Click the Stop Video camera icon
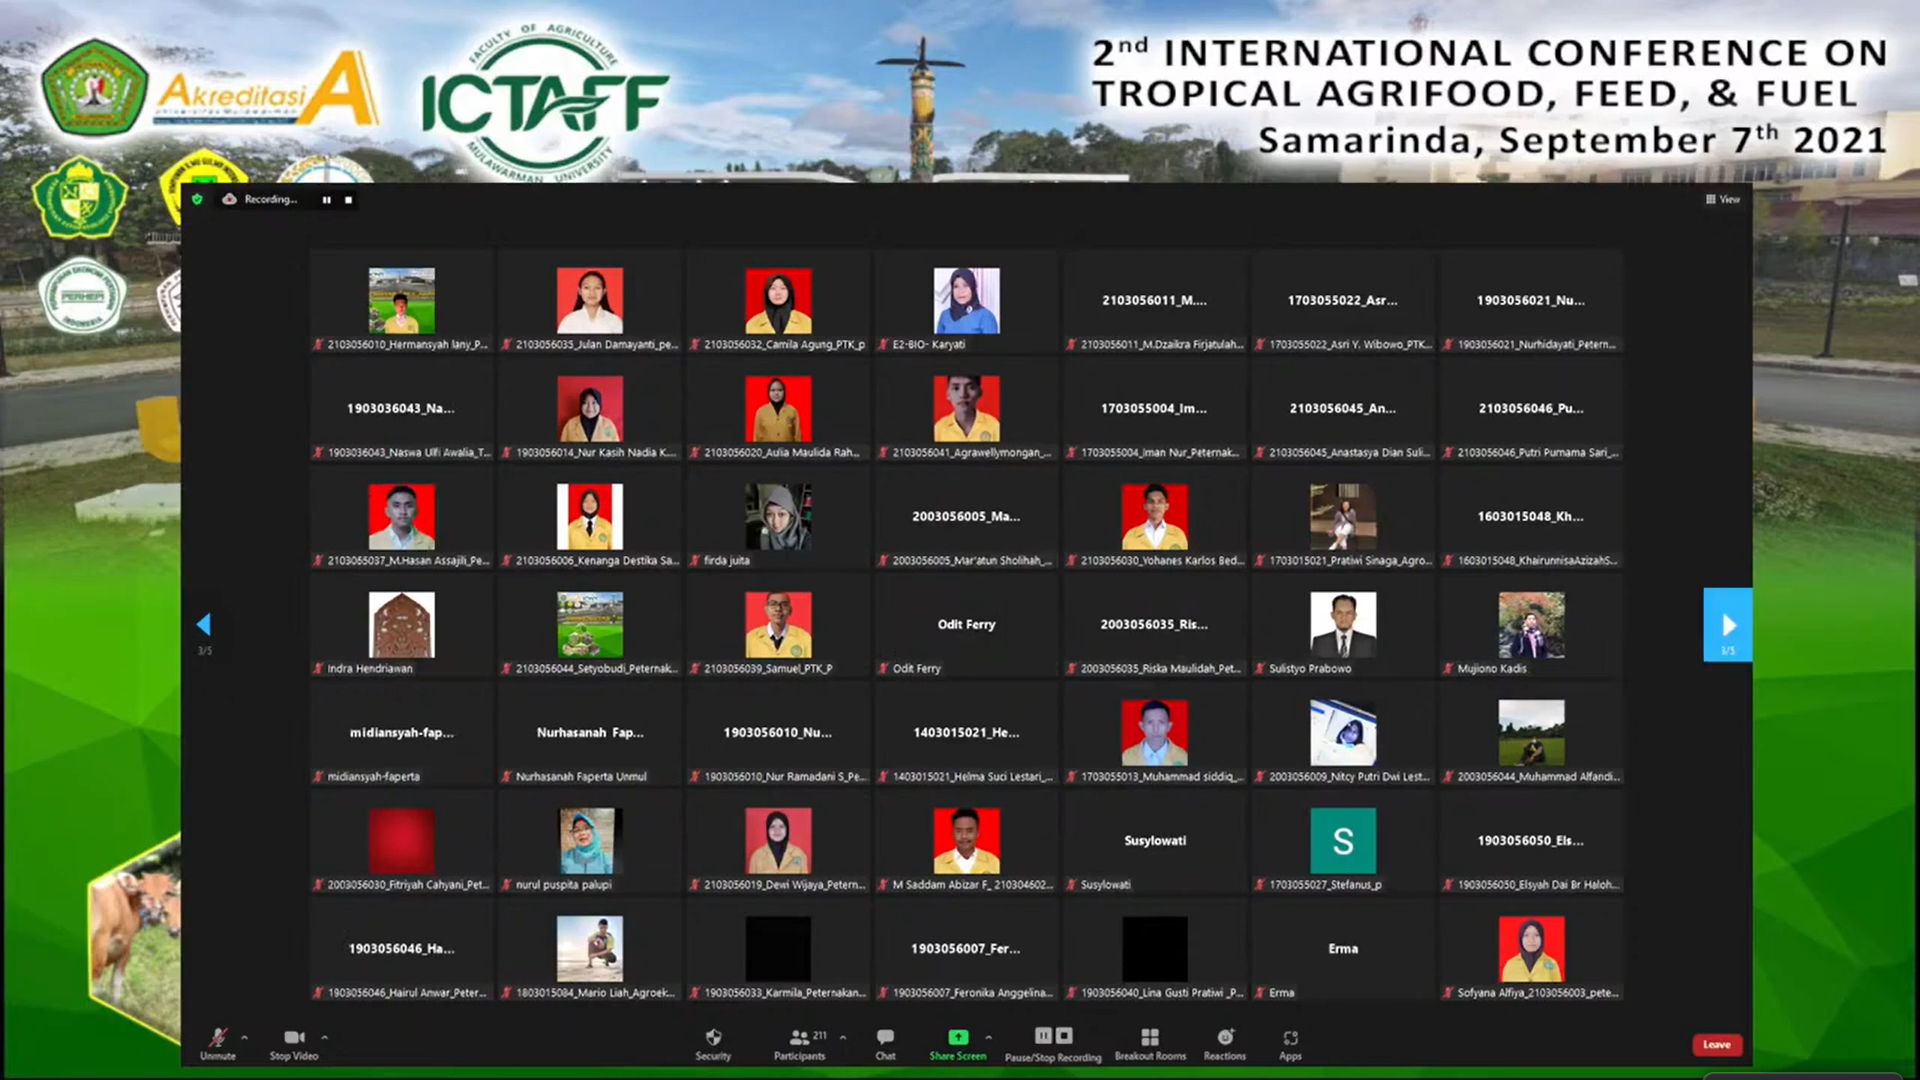Image resolution: width=1920 pixels, height=1080 pixels. (x=294, y=1037)
